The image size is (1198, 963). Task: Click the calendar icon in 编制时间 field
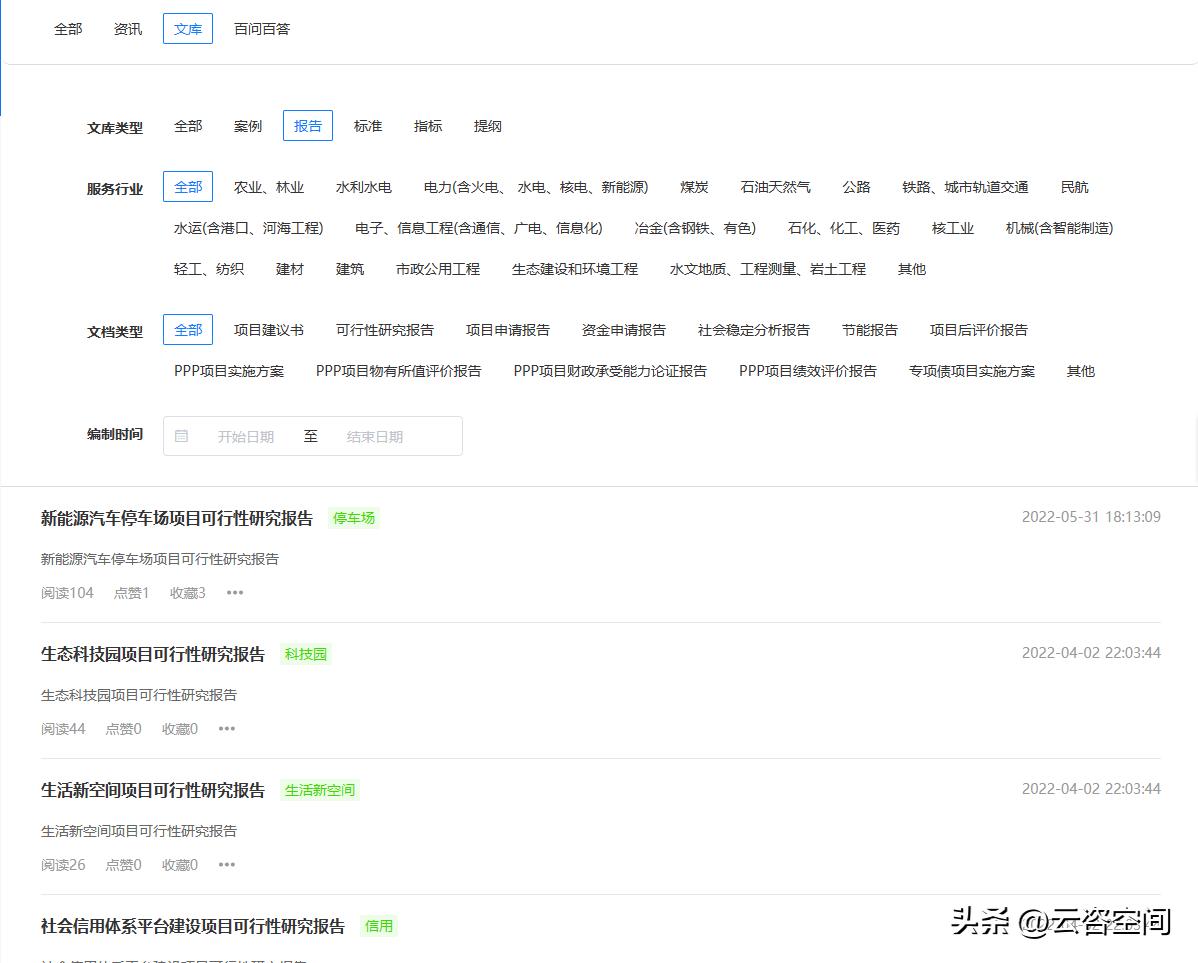click(x=182, y=435)
